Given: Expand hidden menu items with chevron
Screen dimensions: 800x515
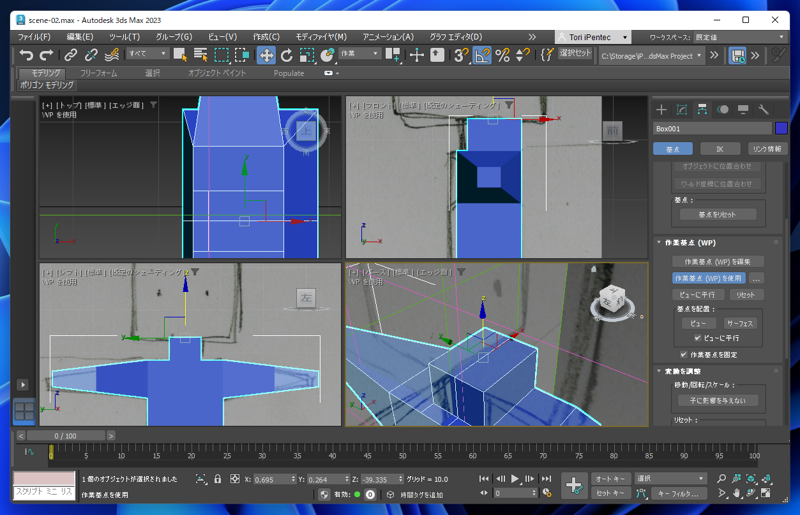Looking at the screenshot, I should (532, 37).
